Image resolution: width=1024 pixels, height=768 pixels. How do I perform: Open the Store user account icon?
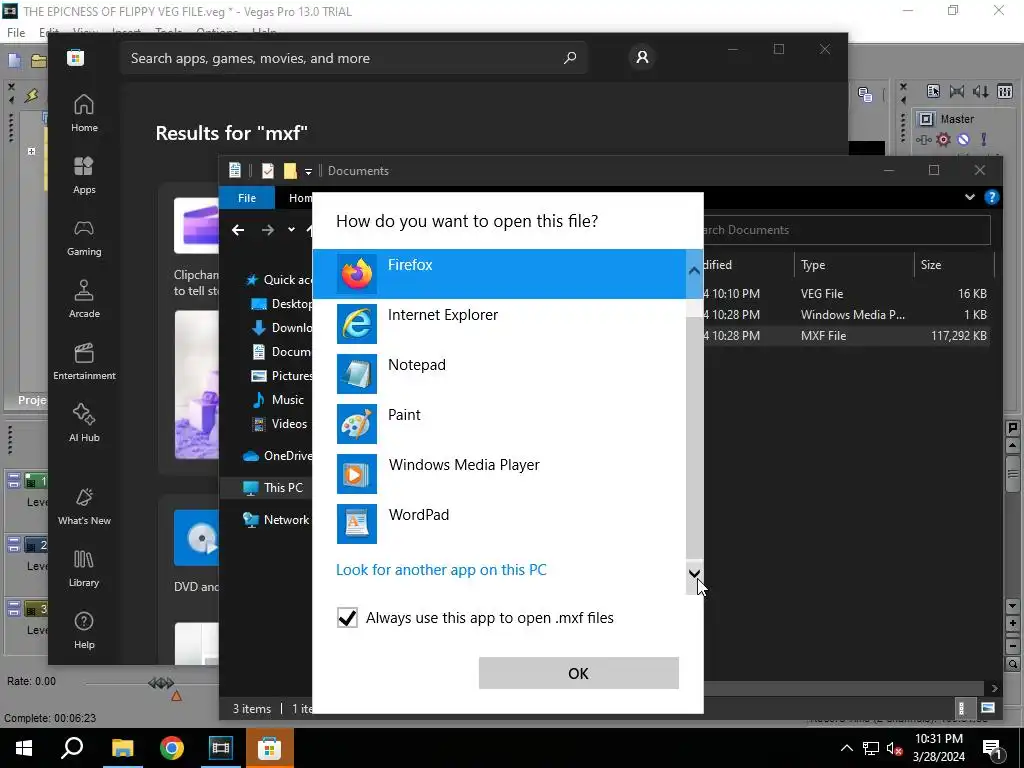(643, 57)
